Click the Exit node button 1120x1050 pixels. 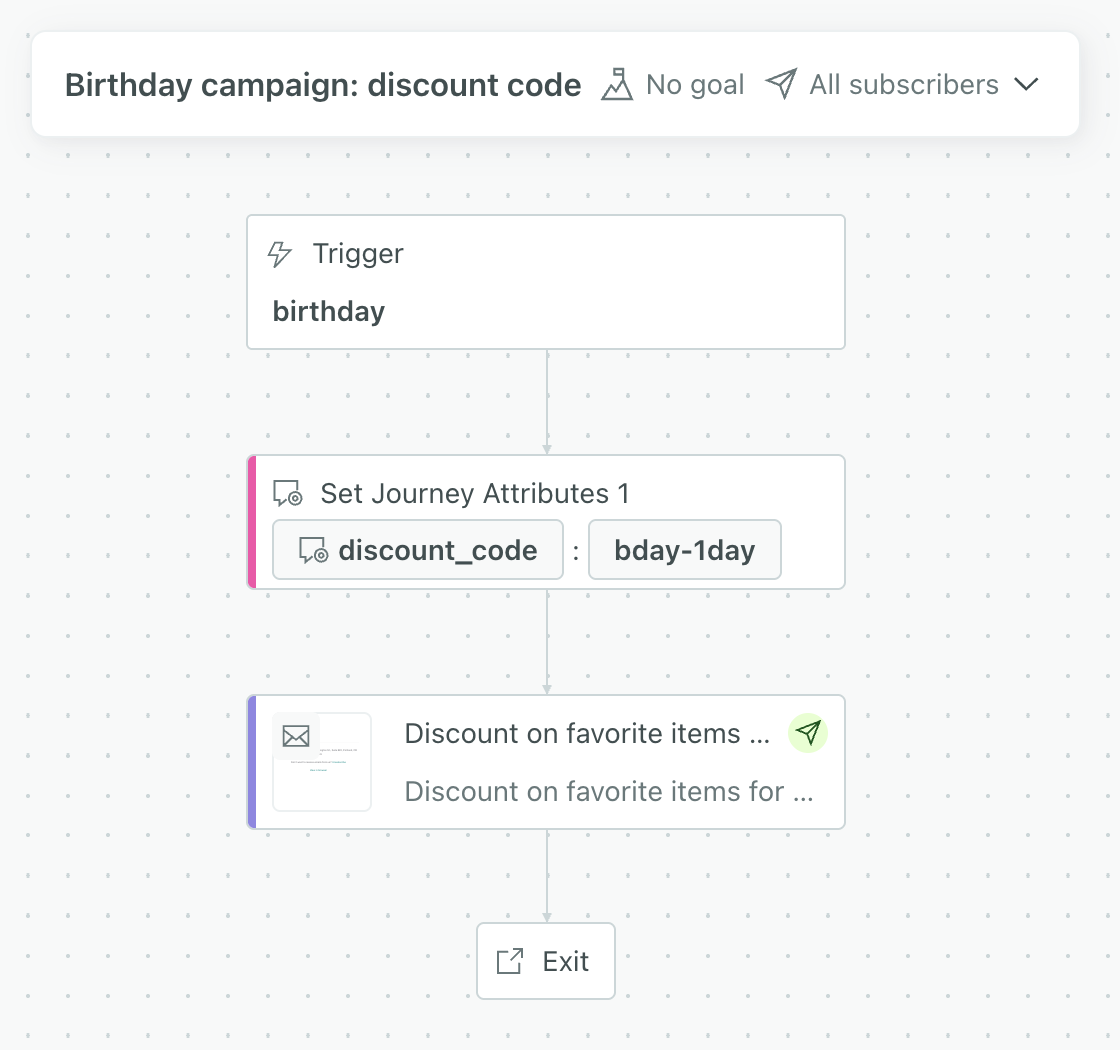546,962
